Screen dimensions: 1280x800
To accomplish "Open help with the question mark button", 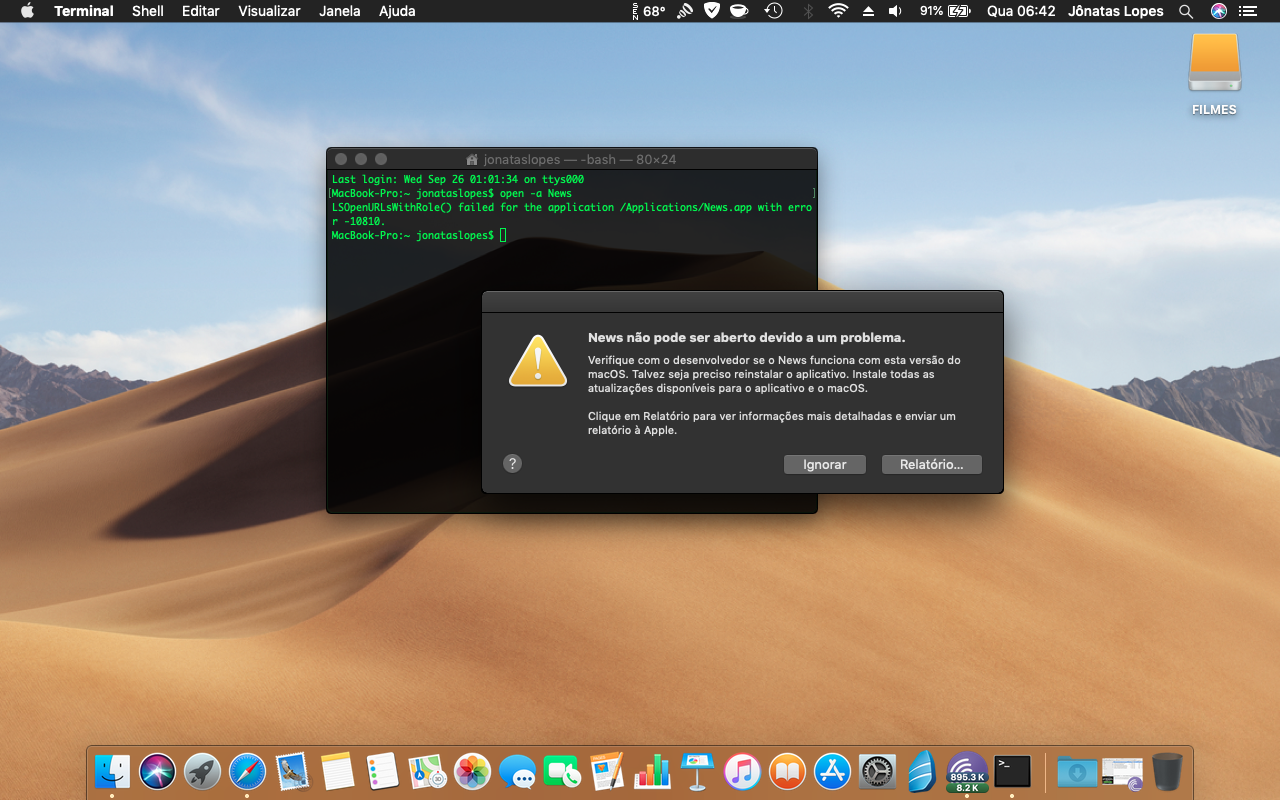I will (x=512, y=463).
